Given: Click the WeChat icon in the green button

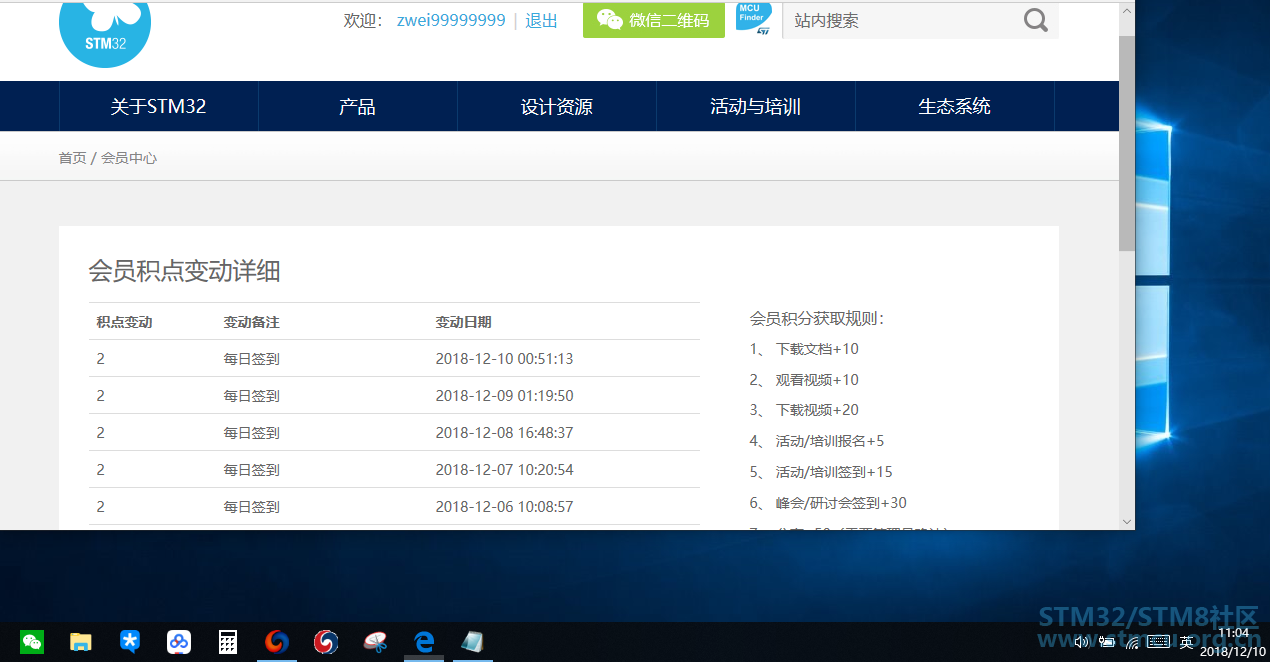Looking at the screenshot, I should [x=610, y=20].
